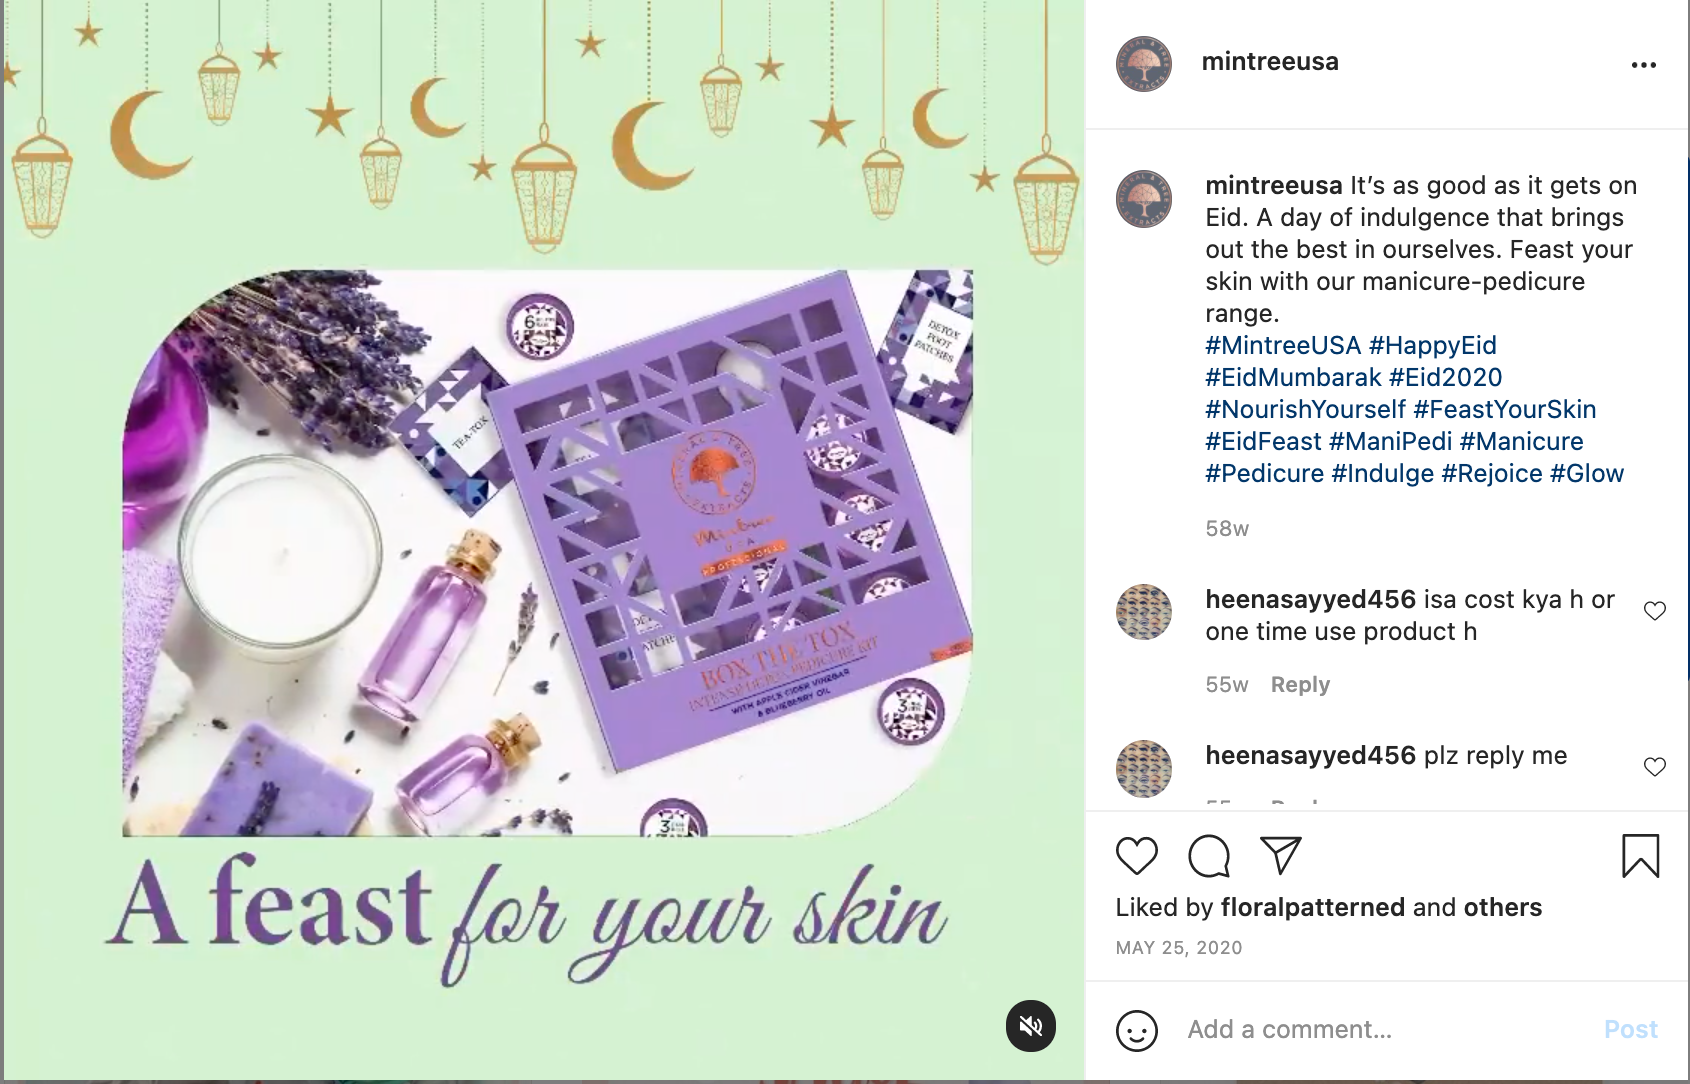Click the Post comment button
Image resolution: width=1690 pixels, height=1084 pixels.
[x=1630, y=1029]
